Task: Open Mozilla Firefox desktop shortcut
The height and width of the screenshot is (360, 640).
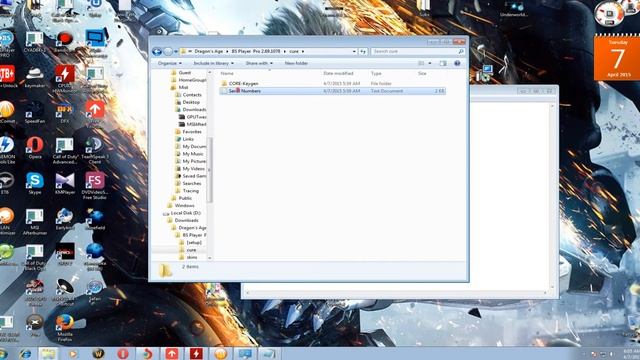Action: point(65,328)
